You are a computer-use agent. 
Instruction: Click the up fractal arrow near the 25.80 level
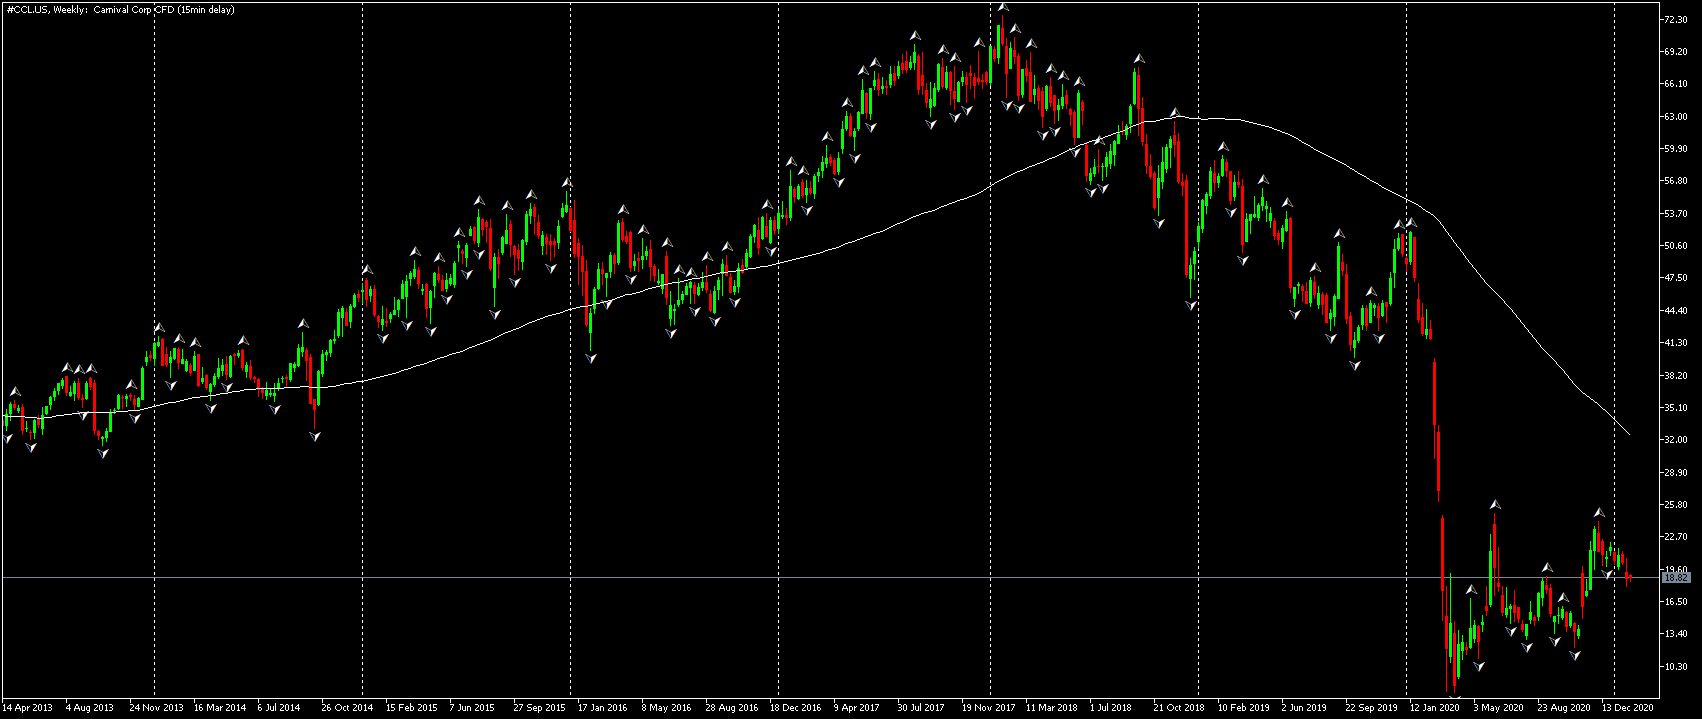tap(1495, 505)
